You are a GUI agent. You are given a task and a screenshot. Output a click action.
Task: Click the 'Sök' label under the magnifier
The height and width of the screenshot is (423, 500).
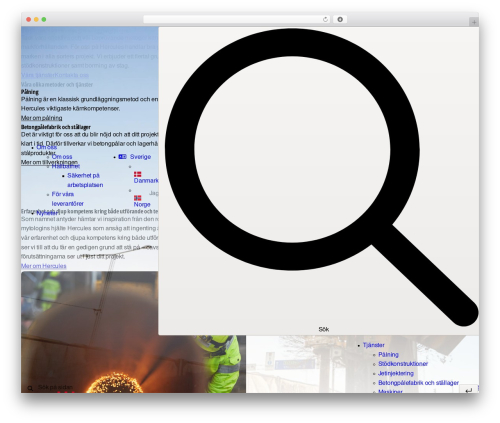[324, 329]
